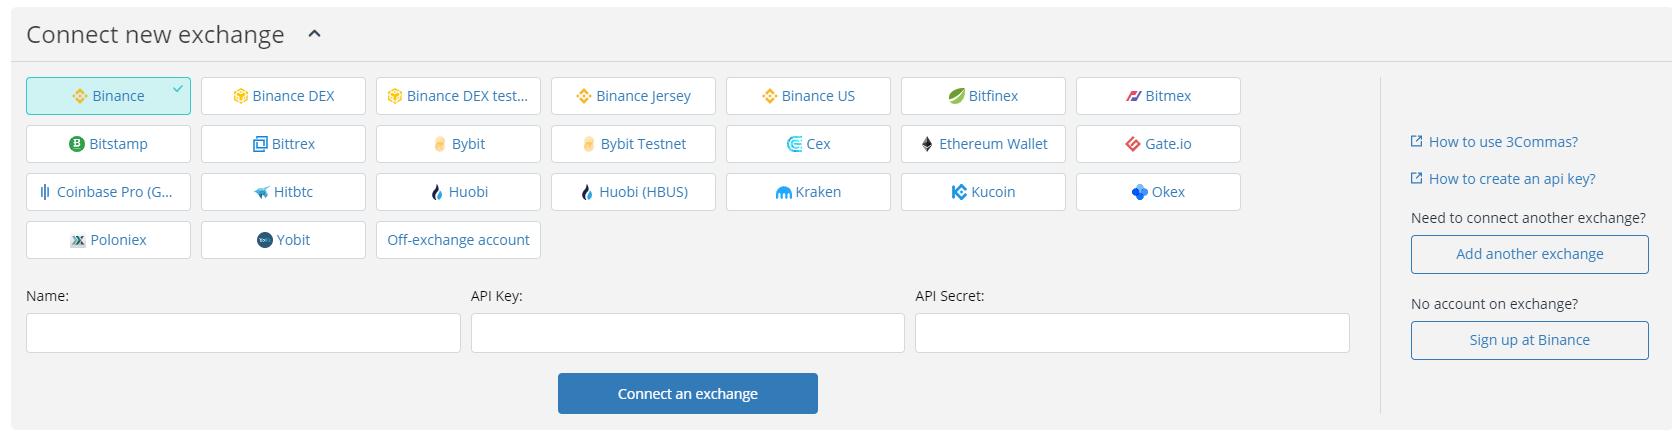Choose the Off-exchange account option

click(458, 240)
